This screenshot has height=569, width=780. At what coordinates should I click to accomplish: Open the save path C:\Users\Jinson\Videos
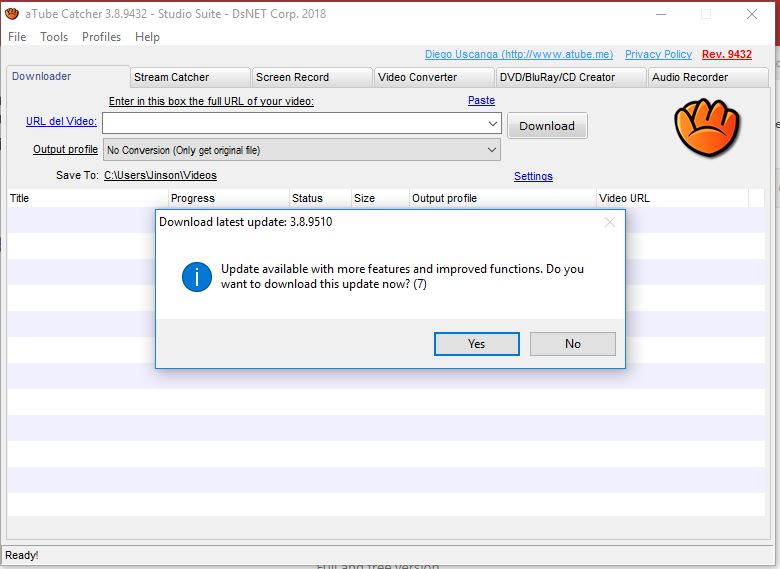160,175
